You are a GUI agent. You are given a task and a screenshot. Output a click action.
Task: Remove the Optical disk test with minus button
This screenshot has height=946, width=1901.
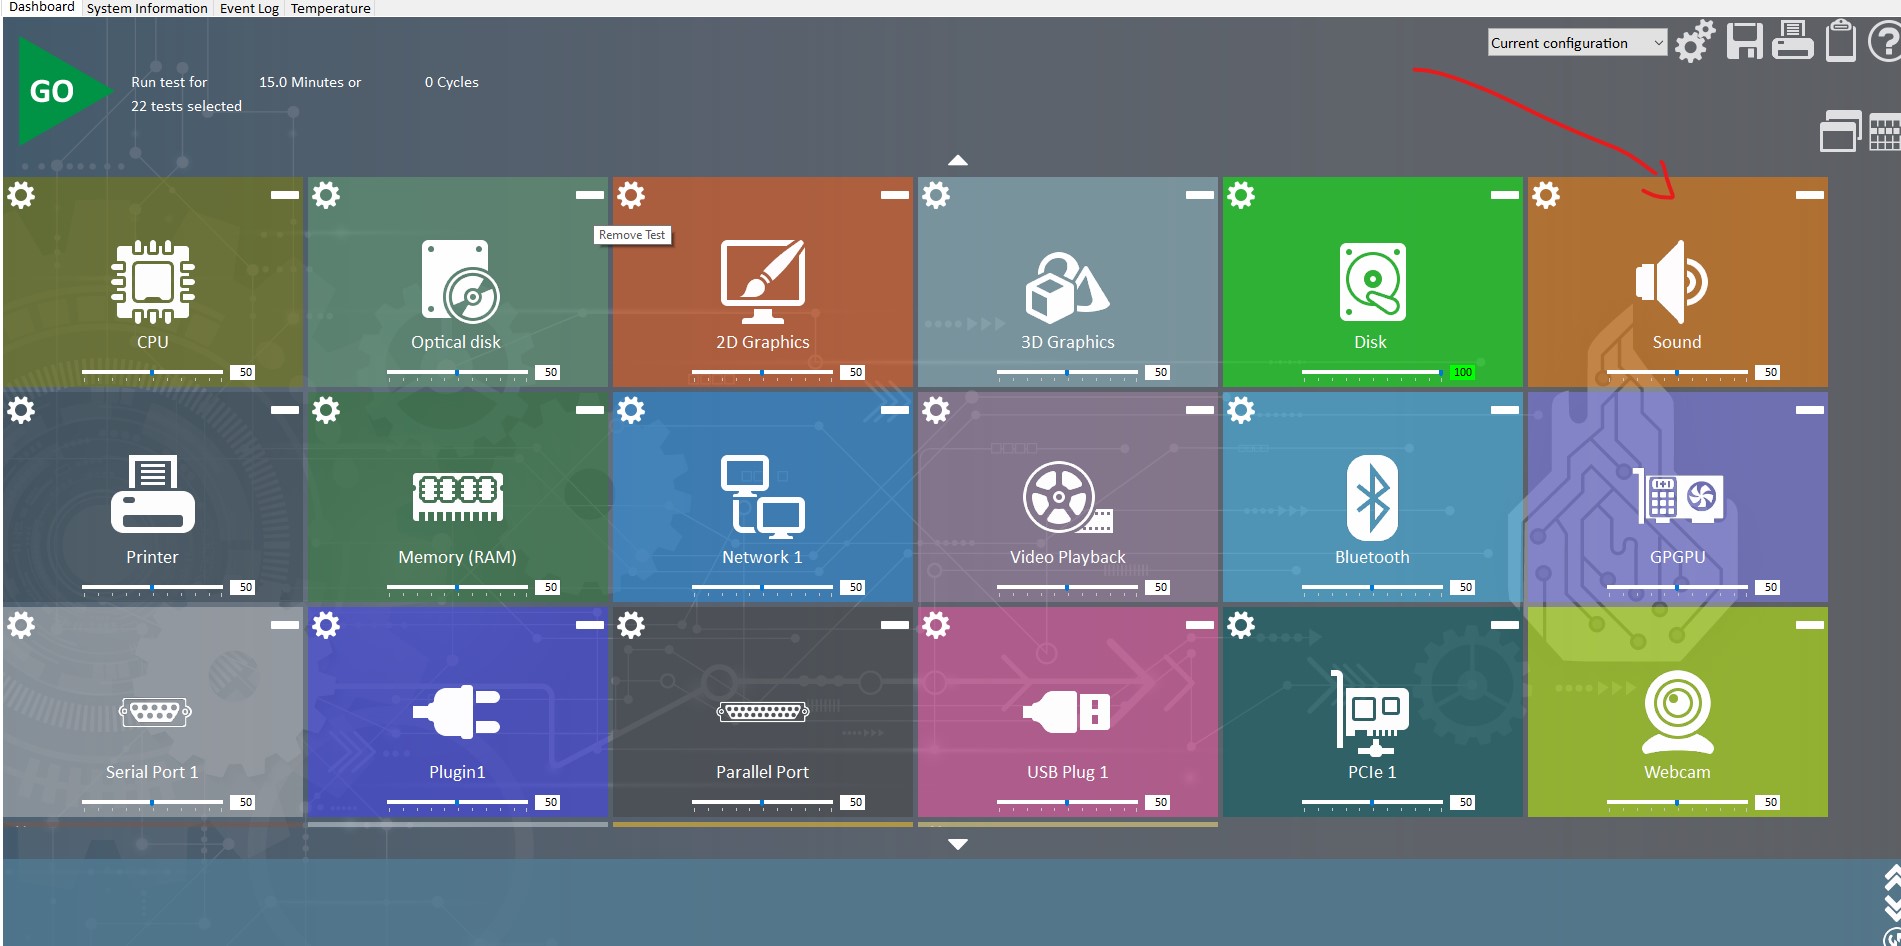click(589, 195)
